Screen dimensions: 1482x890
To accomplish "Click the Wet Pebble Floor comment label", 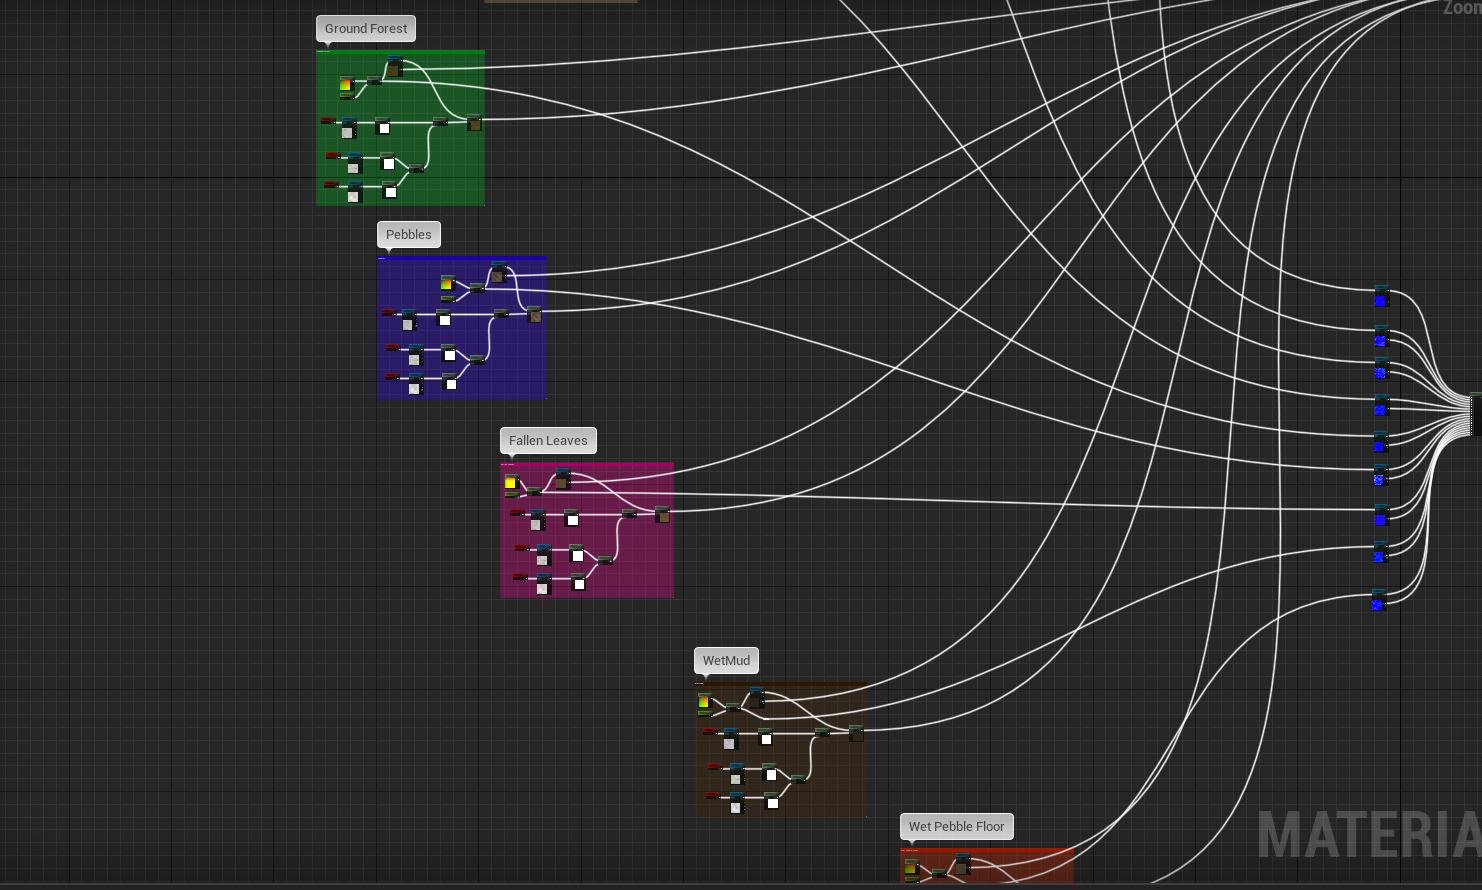I will tap(956, 827).
